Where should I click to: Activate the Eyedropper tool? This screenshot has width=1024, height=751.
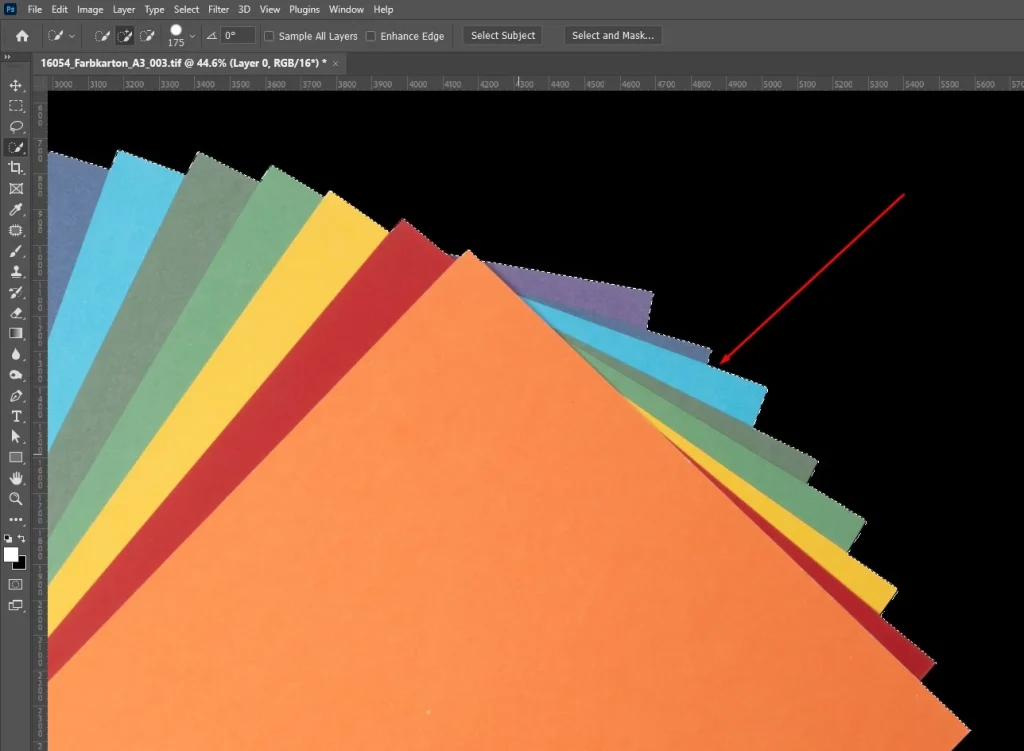16,209
